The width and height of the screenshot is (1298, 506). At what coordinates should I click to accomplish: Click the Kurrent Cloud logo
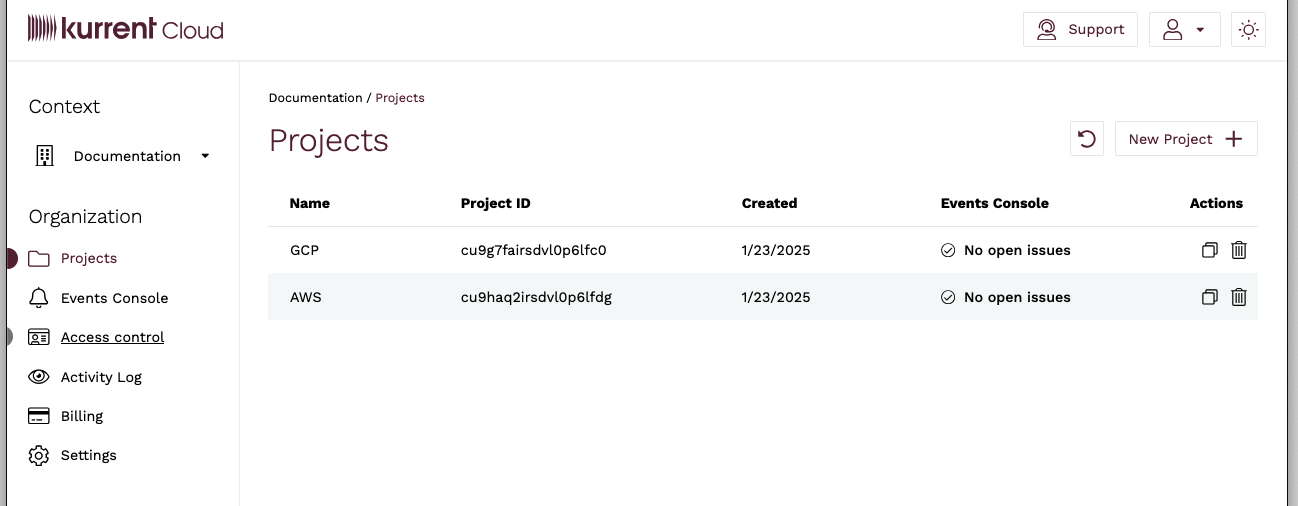126,29
